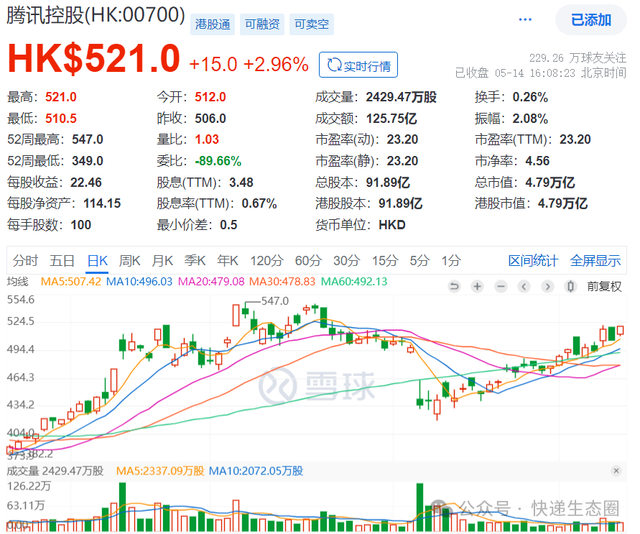Click the 货币单位 value HKD

click(x=392, y=225)
